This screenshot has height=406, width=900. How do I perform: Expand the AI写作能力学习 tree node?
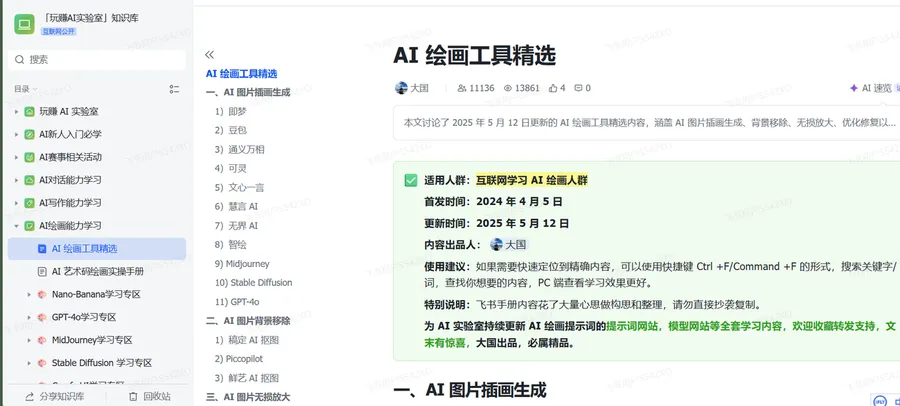coord(17,203)
